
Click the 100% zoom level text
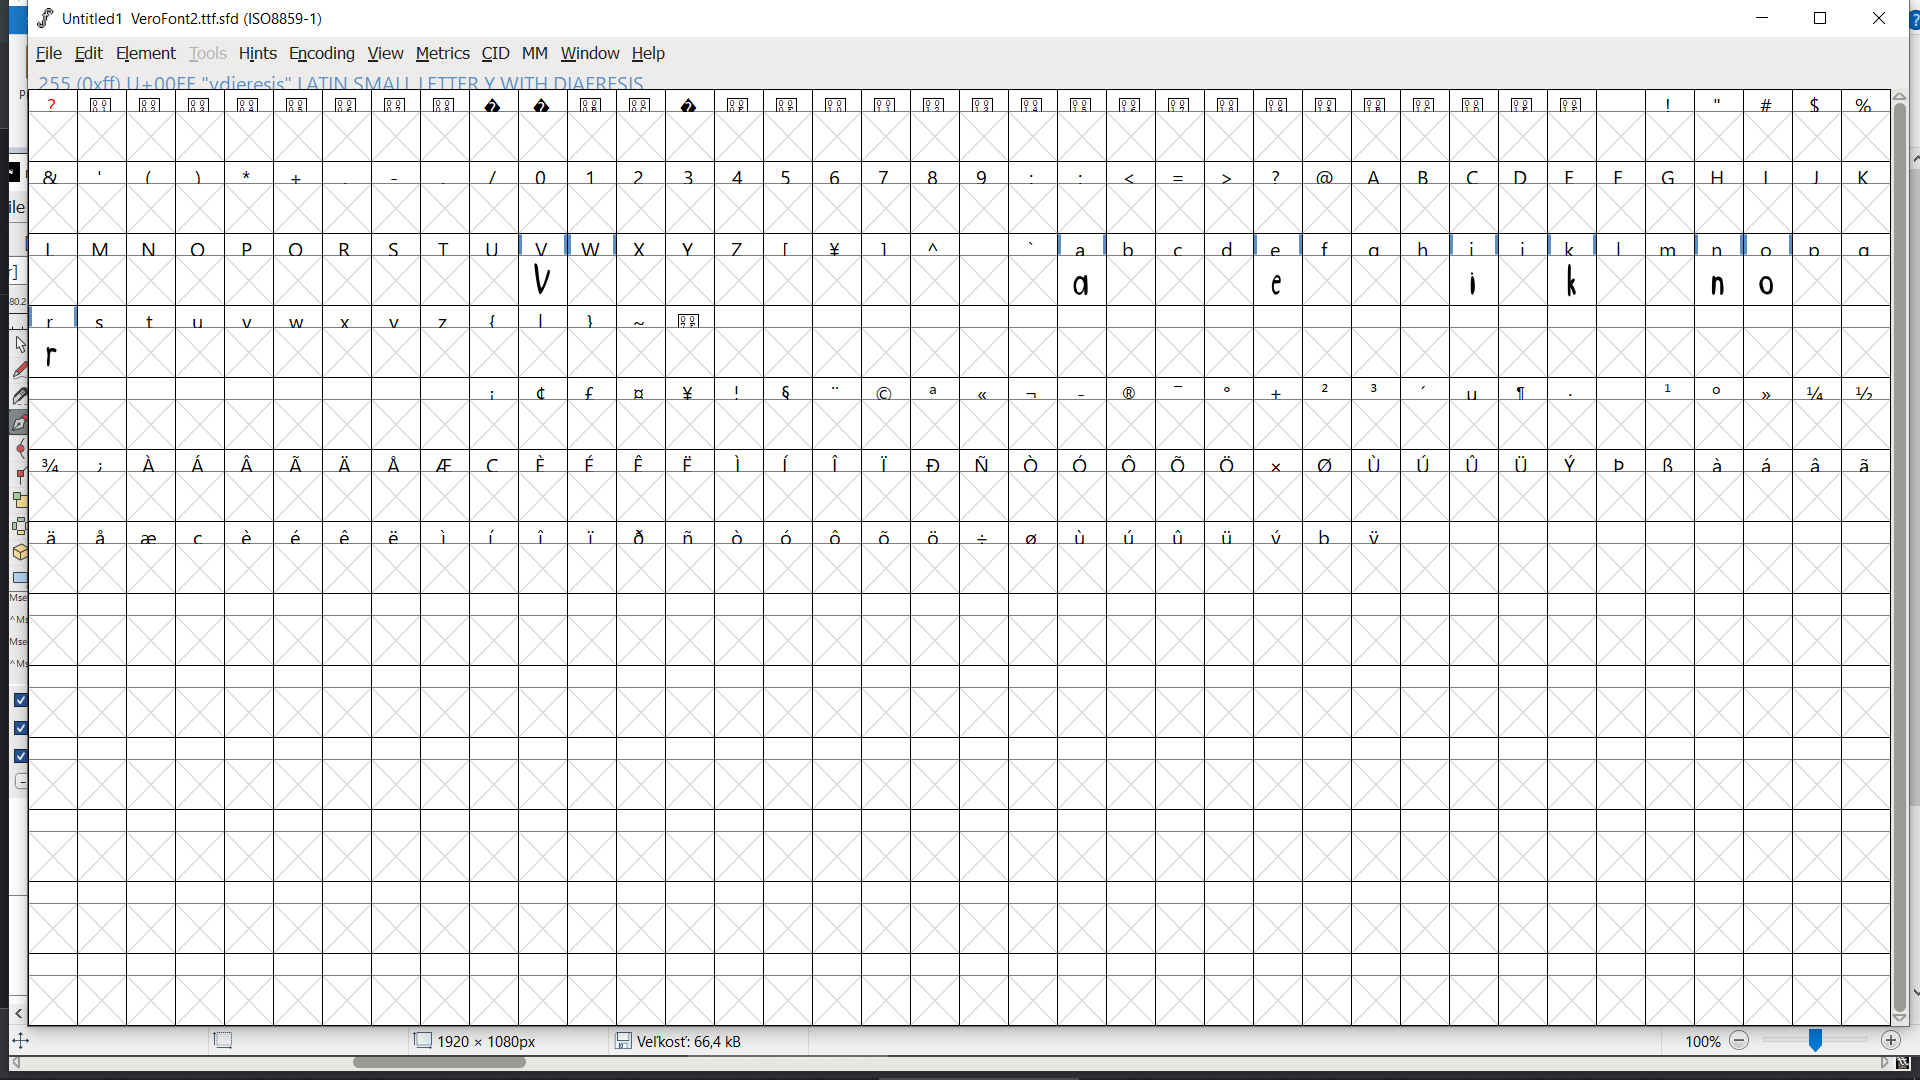click(1702, 1041)
